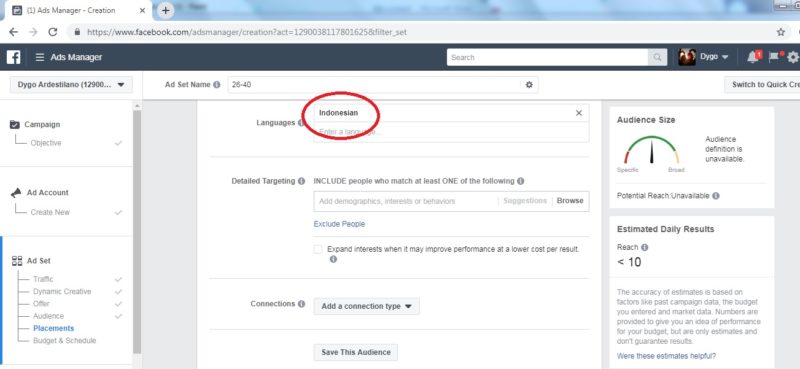Click info icon next to Potential Reach
This screenshot has height=369, width=800.
coord(716,196)
